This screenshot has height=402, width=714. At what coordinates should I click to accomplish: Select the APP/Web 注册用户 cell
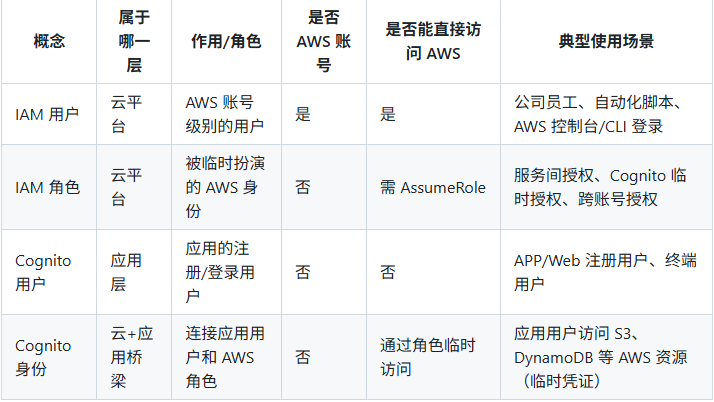click(598, 272)
